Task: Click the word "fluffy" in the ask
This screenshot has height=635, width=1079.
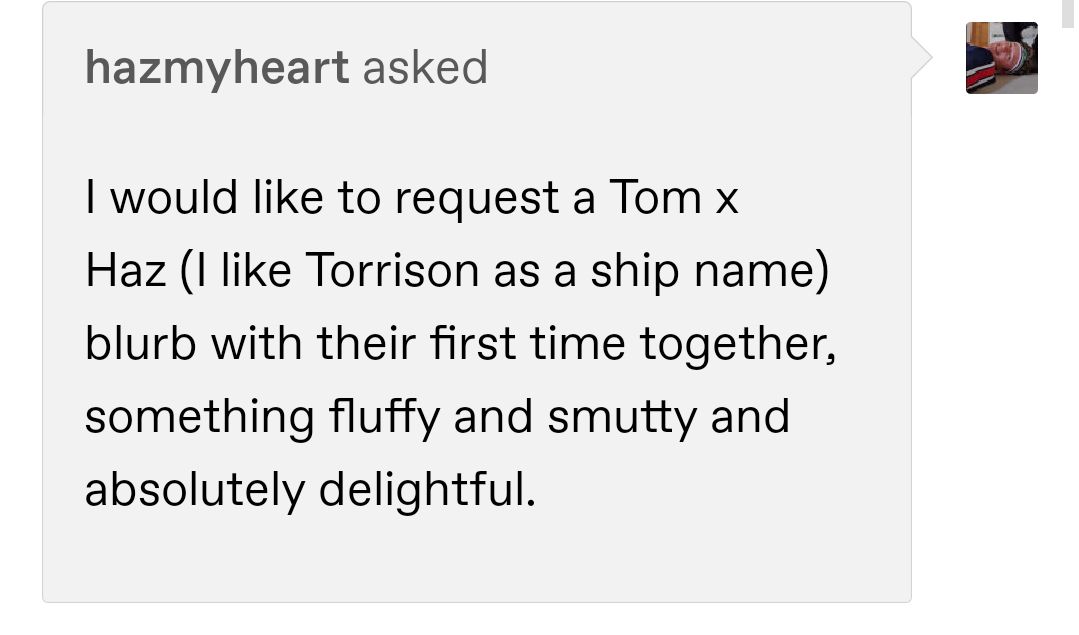Action: [384, 418]
